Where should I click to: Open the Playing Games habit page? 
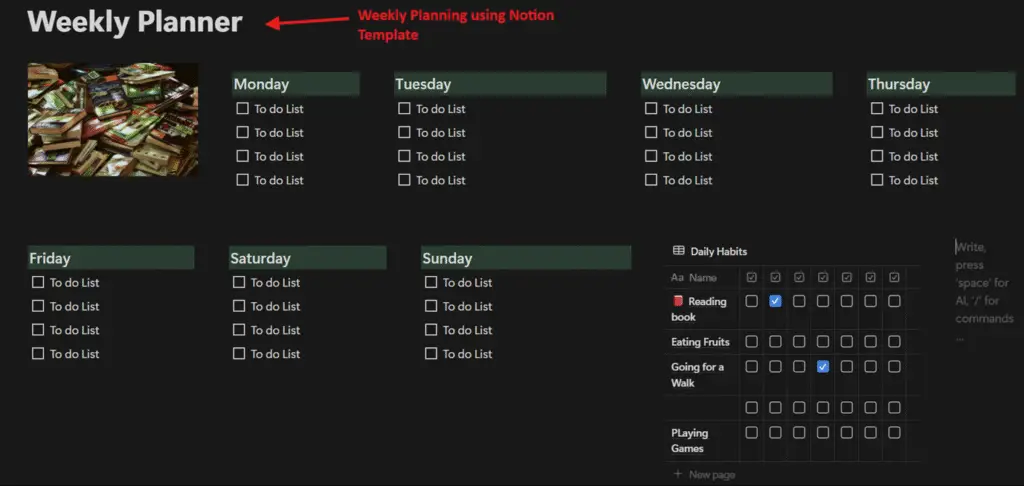pyautogui.click(x=689, y=440)
